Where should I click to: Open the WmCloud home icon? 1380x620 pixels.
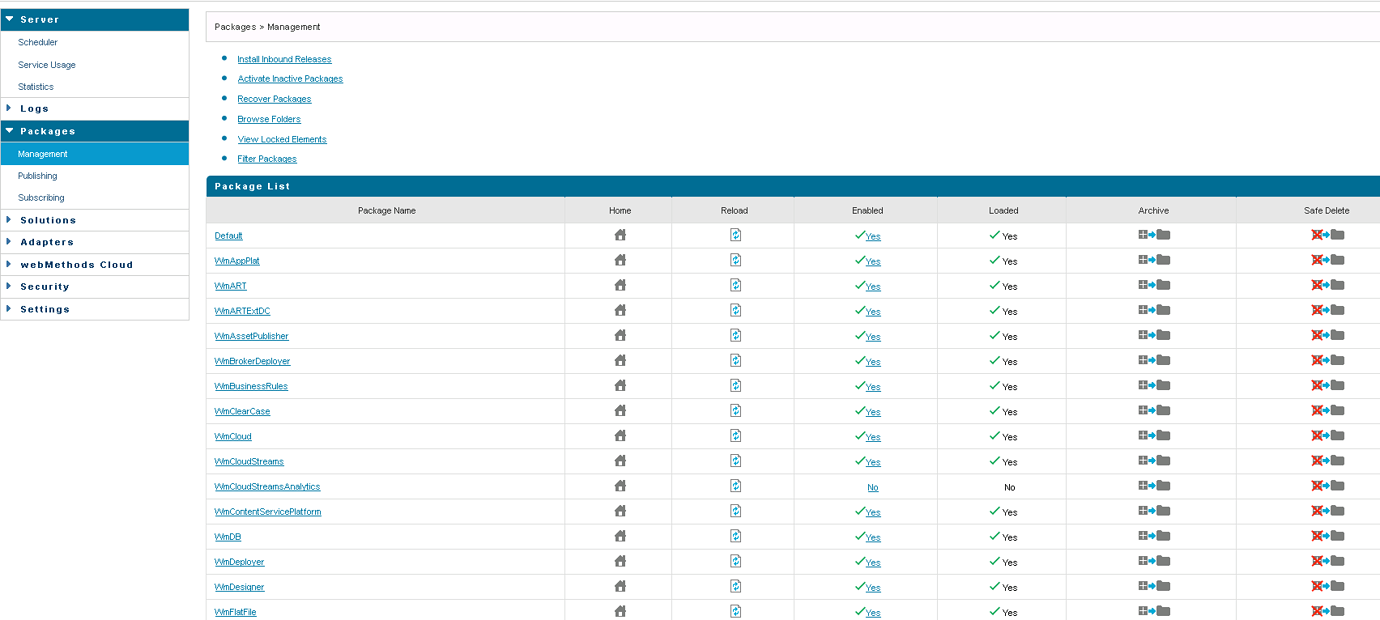coord(620,436)
